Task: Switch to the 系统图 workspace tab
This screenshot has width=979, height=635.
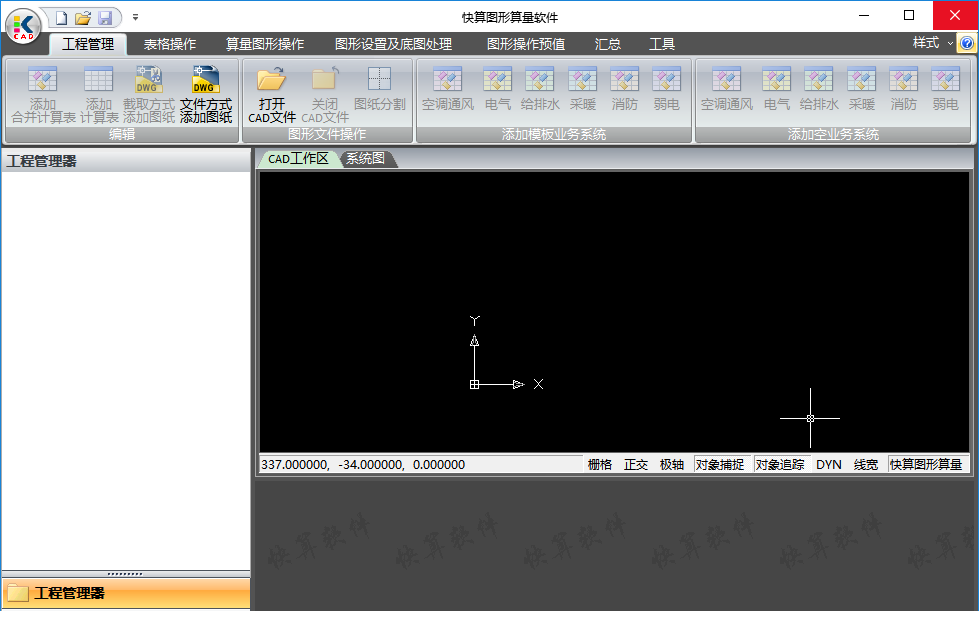Action: point(366,159)
